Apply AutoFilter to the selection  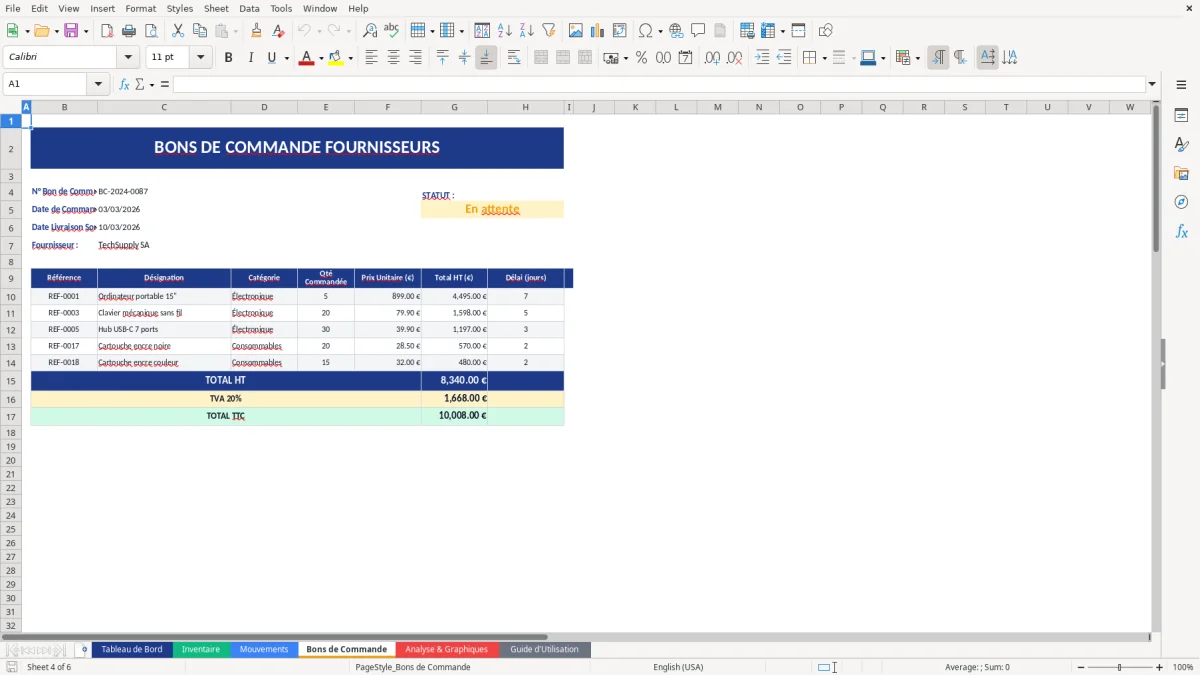(x=548, y=30)
